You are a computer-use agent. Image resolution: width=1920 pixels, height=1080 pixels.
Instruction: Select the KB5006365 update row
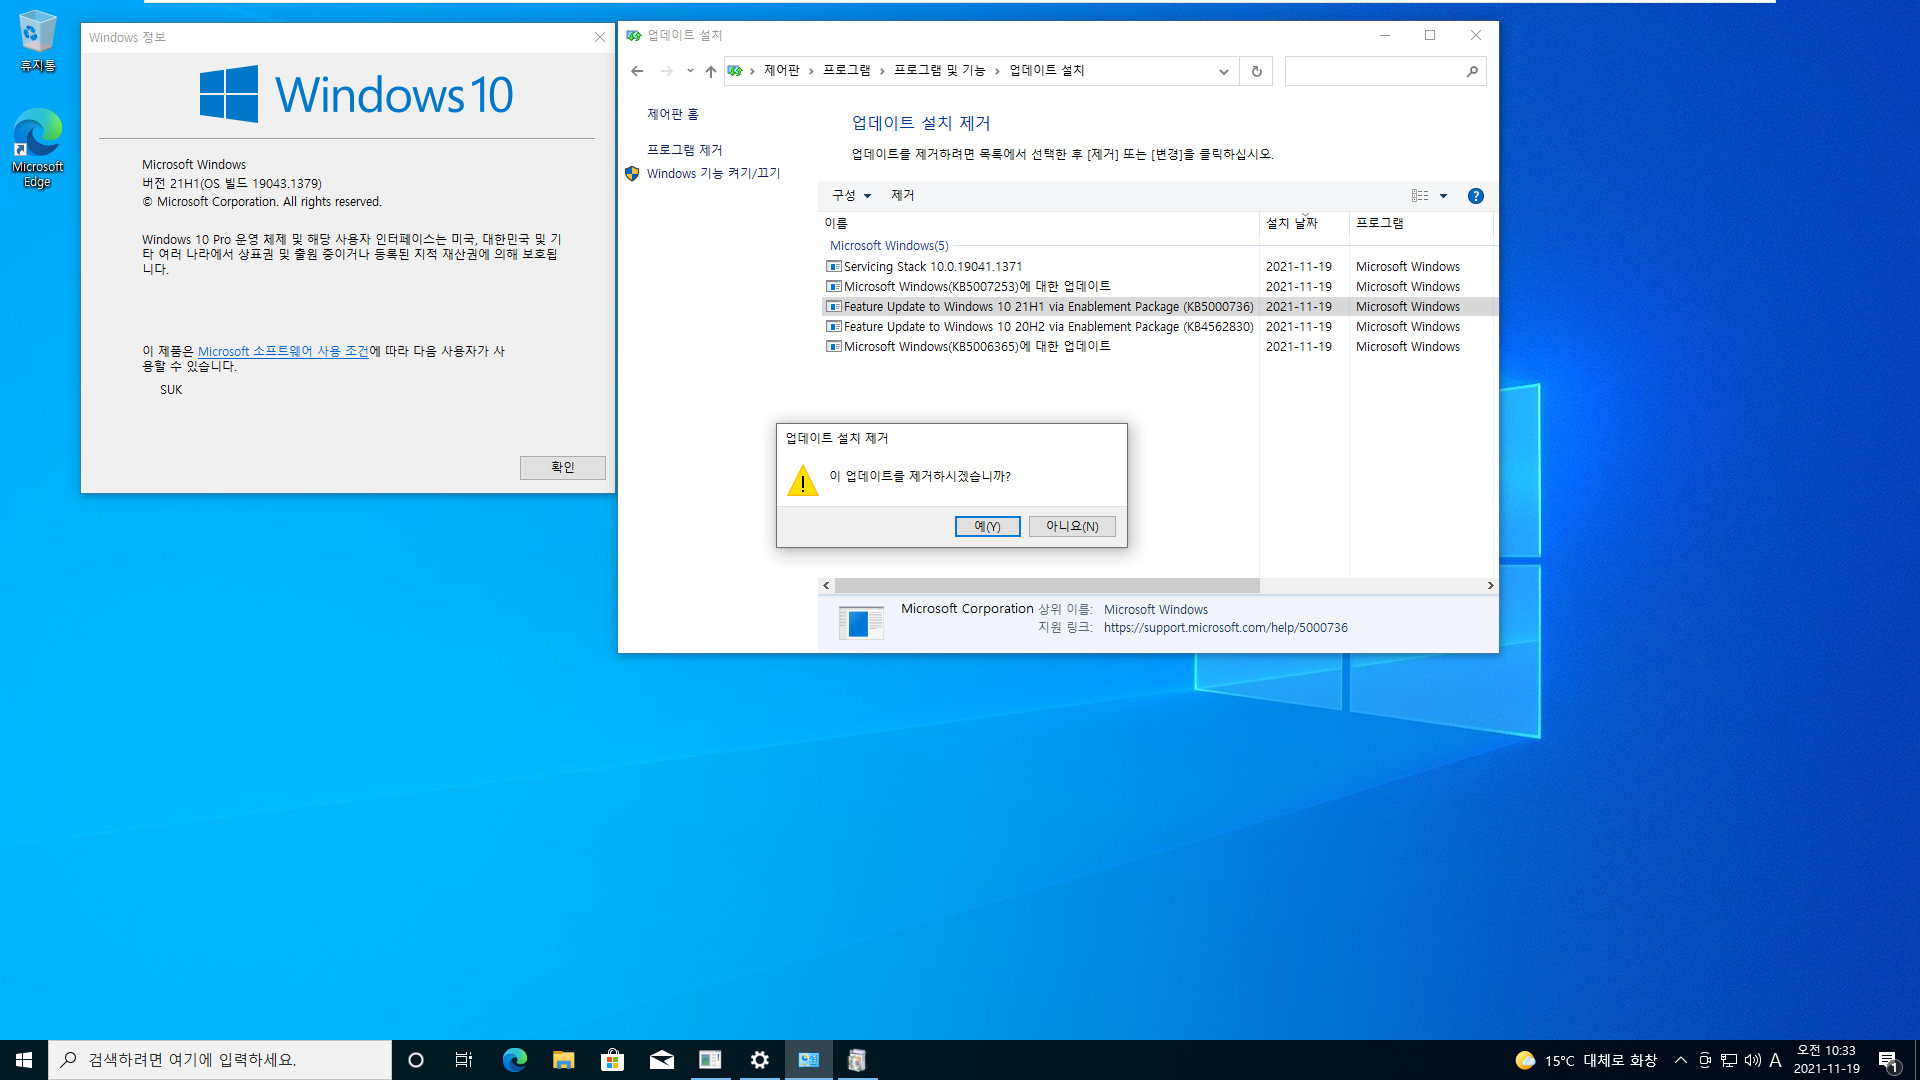tap(1158, 347)
